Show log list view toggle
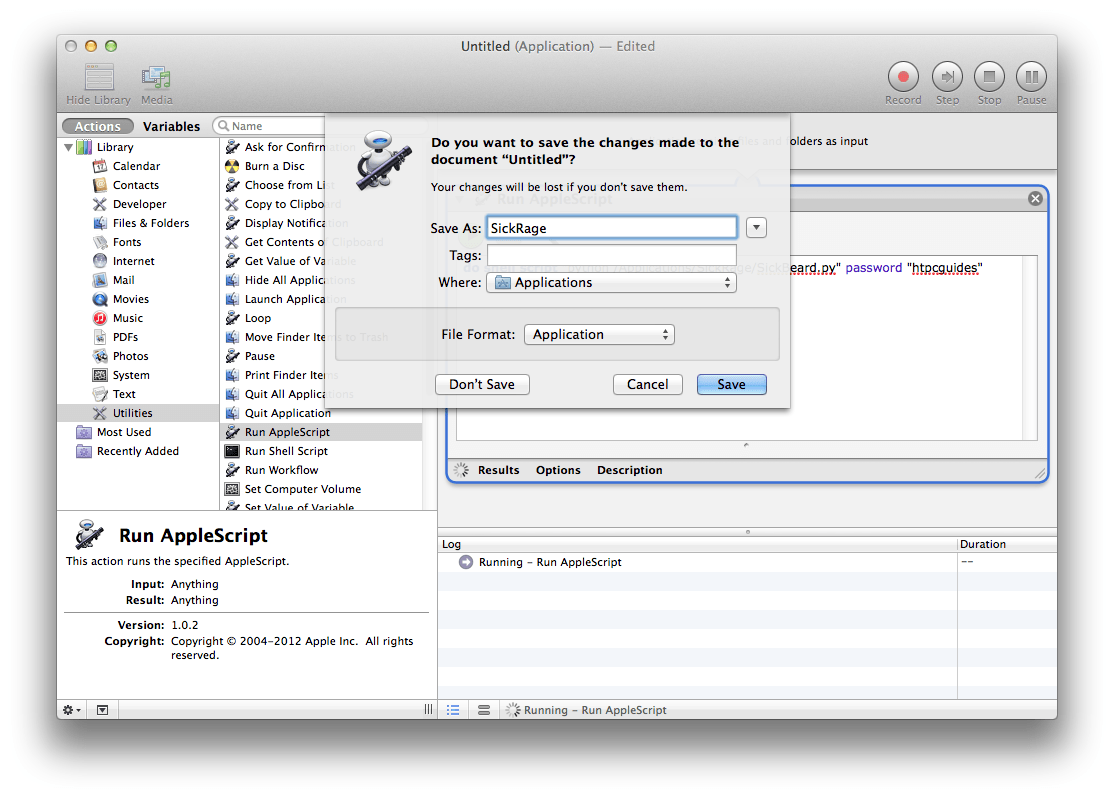This screenshot has height=798, width=1114. pos(453,710)
